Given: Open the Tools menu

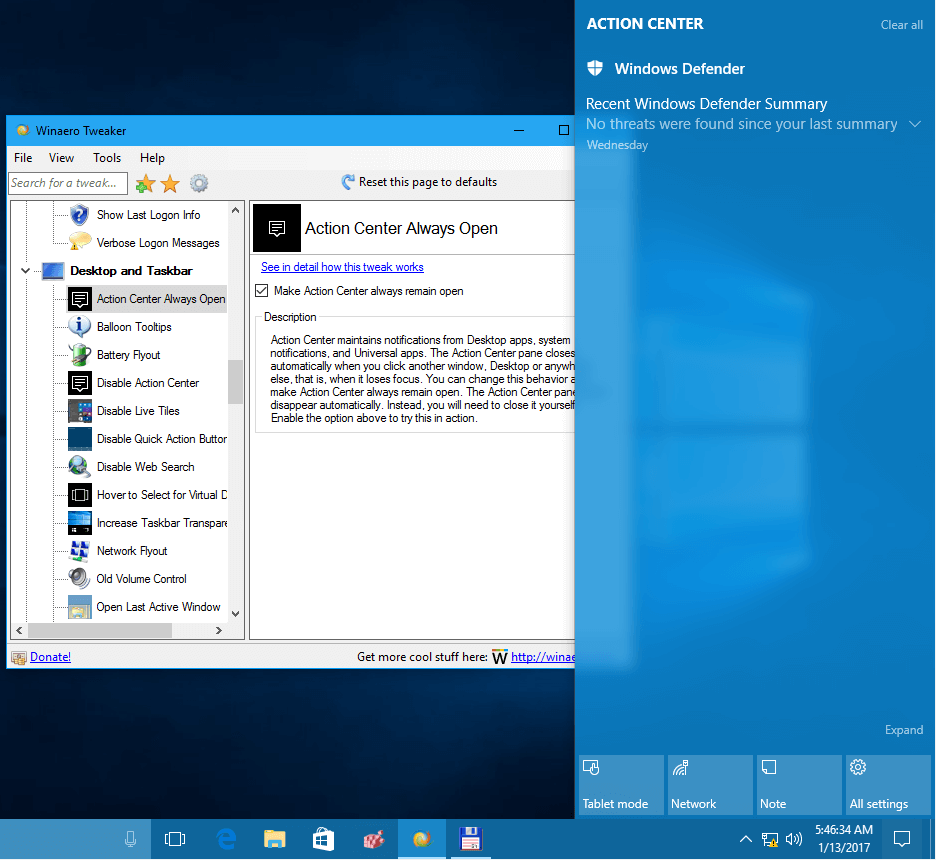Looking at the screenshot, I should (107, 158).
